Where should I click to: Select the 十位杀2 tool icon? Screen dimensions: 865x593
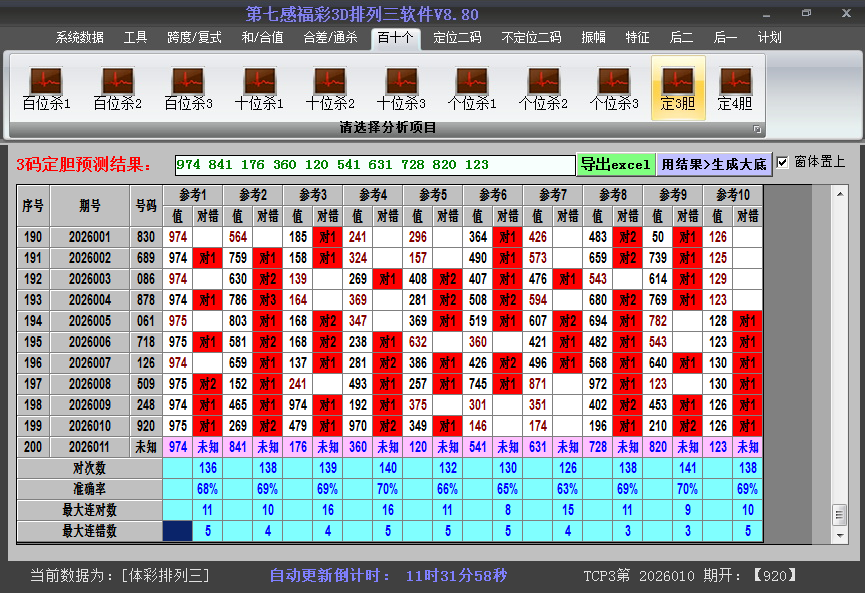coord(329,85)
